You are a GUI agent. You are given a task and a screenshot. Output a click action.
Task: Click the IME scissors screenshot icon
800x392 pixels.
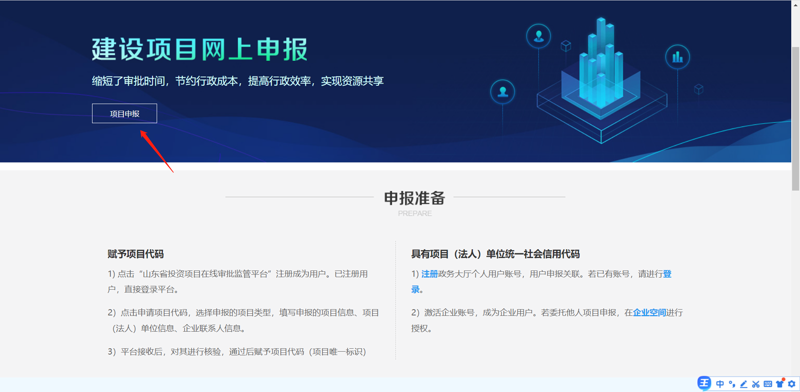point(756,384)
